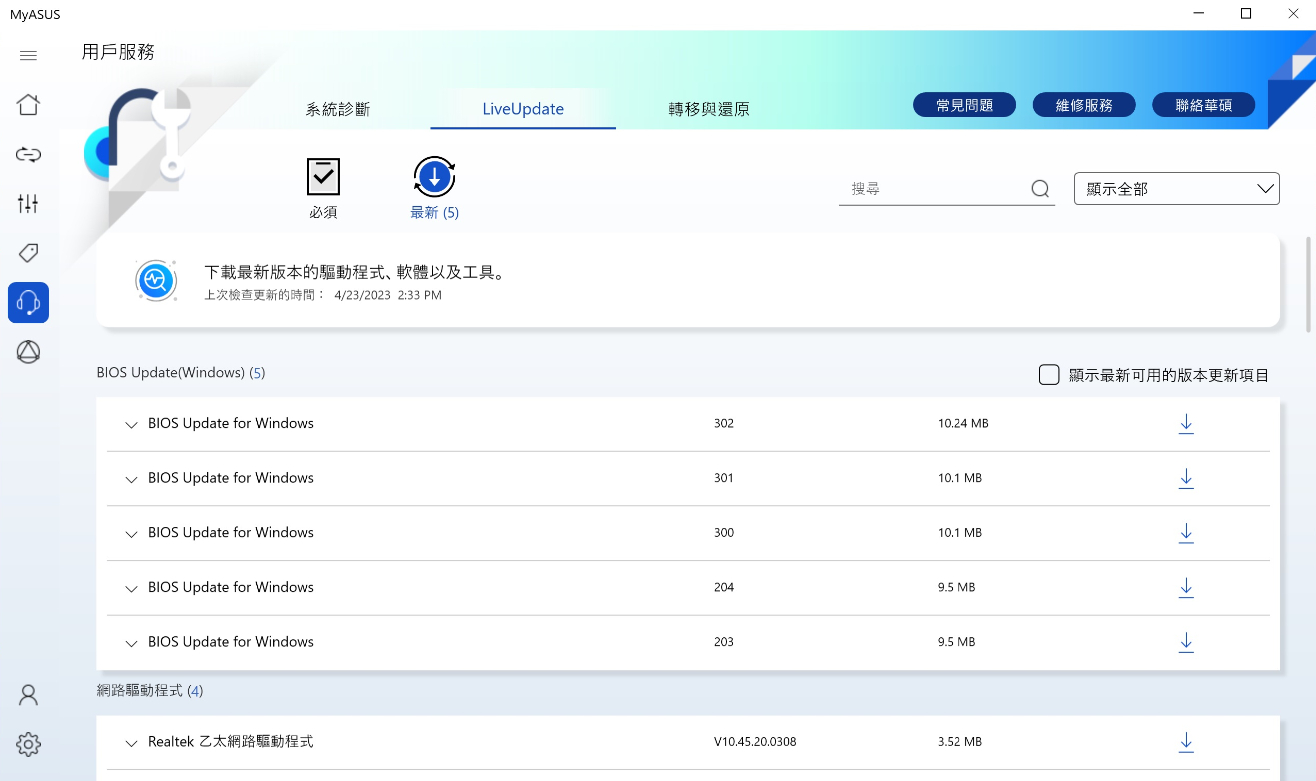Screen dimensions: 1316x781
Task: Maximize the MyASUS window
Action: click(x=1246, y=13)
